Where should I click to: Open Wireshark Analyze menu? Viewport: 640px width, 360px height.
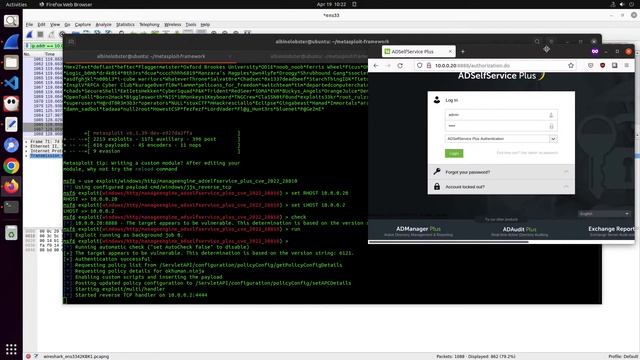tap(103, 24)
